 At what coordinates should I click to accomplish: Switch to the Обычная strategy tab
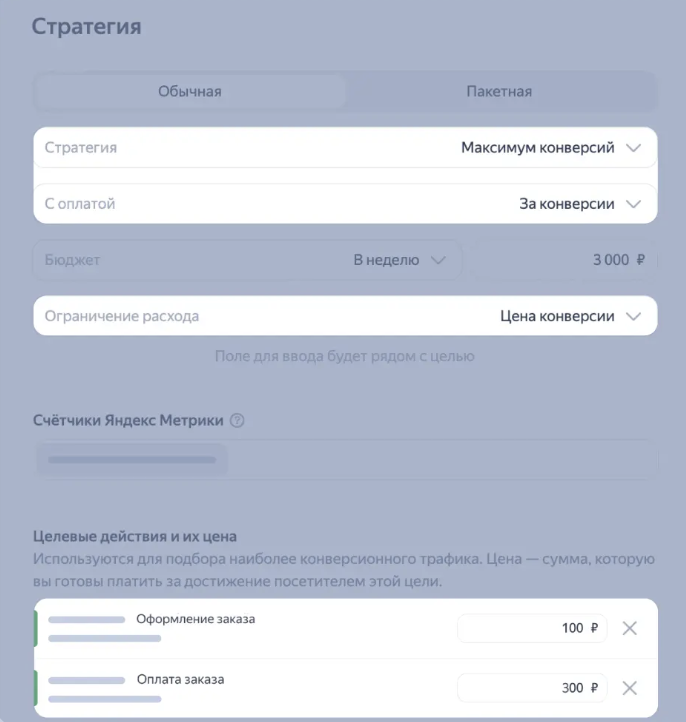190,92
